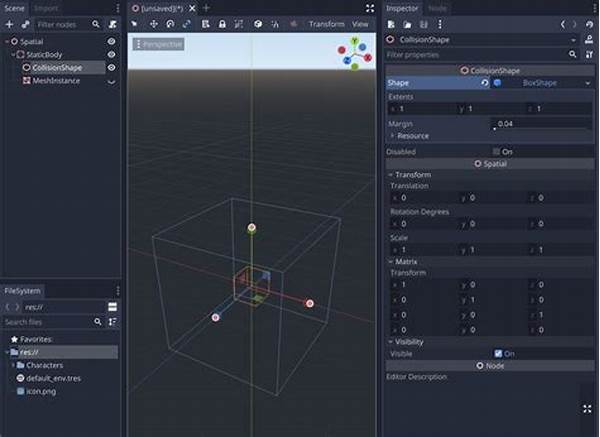Create new resource in Inspector
This screenshot has height=437, width=600.
pyautogui.click(x=391, y=24)
